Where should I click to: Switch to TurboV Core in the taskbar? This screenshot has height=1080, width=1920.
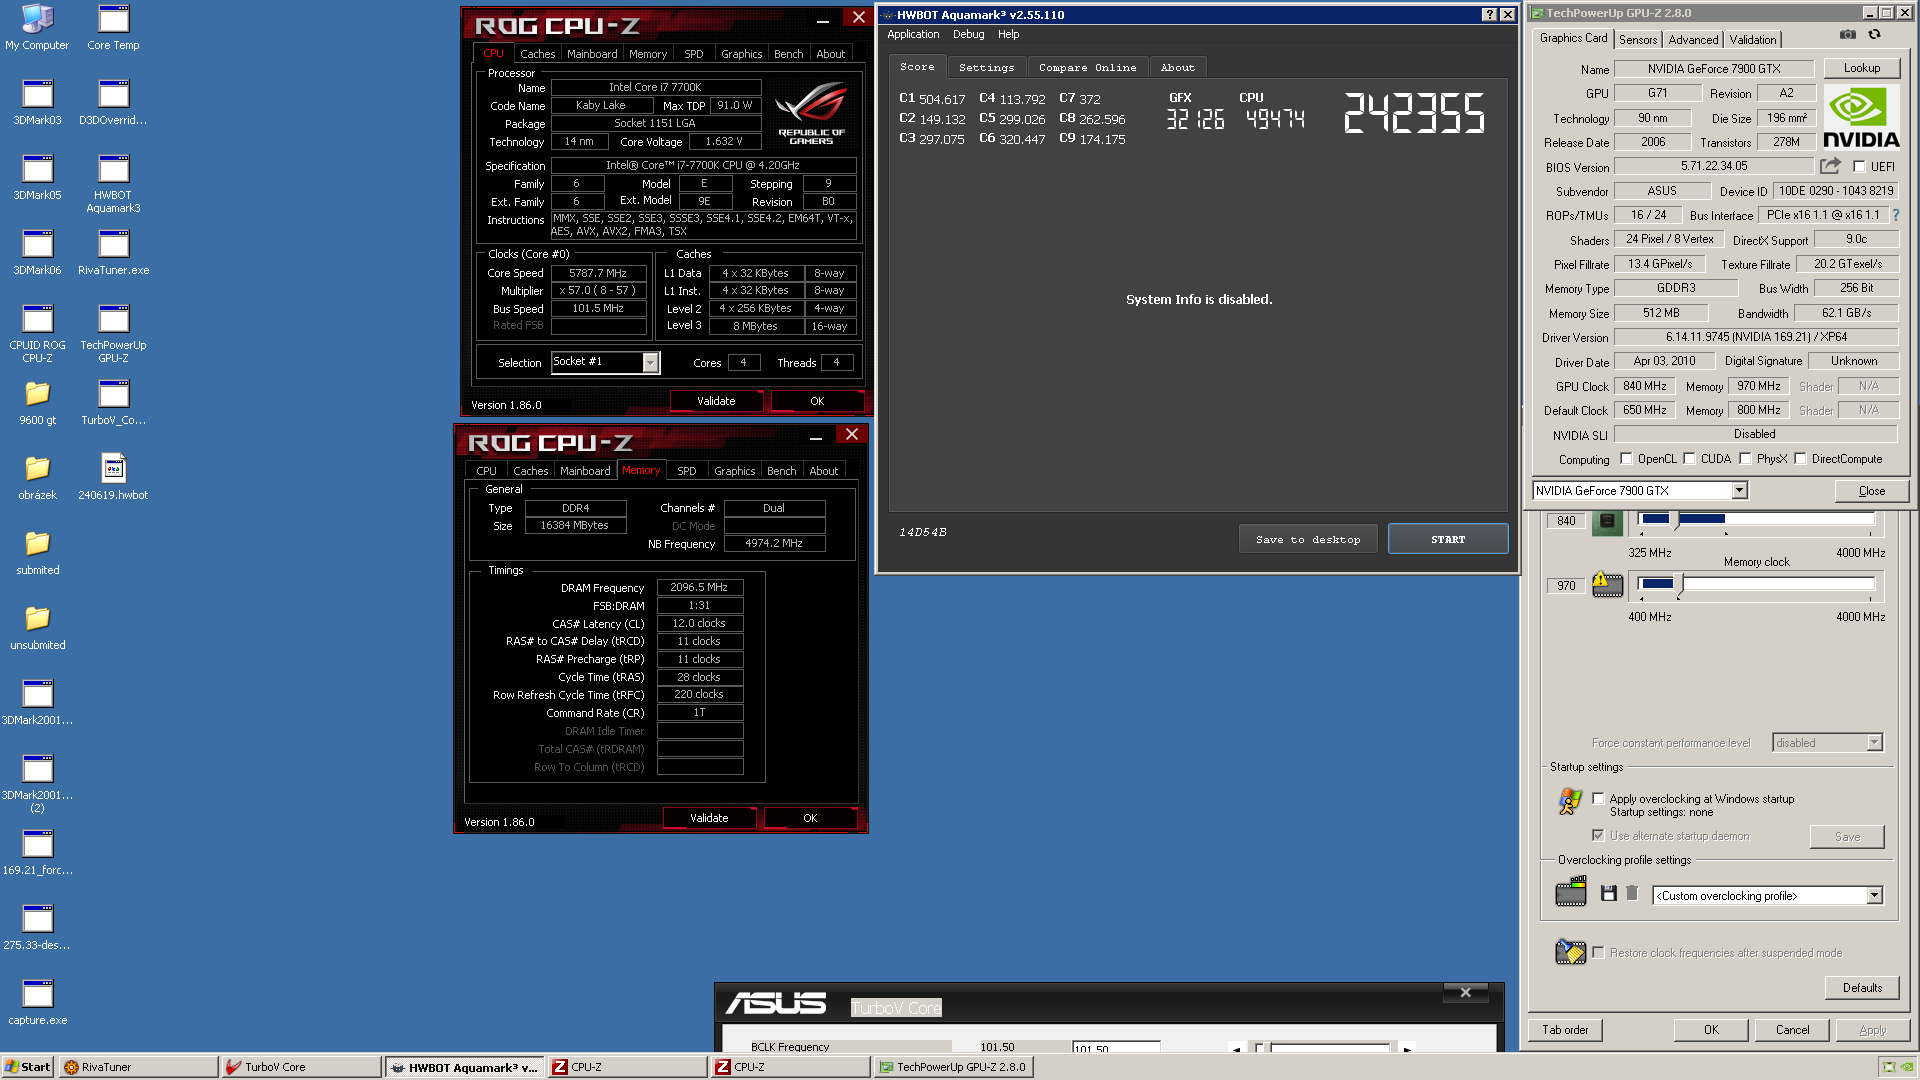tap(300, 1067)
